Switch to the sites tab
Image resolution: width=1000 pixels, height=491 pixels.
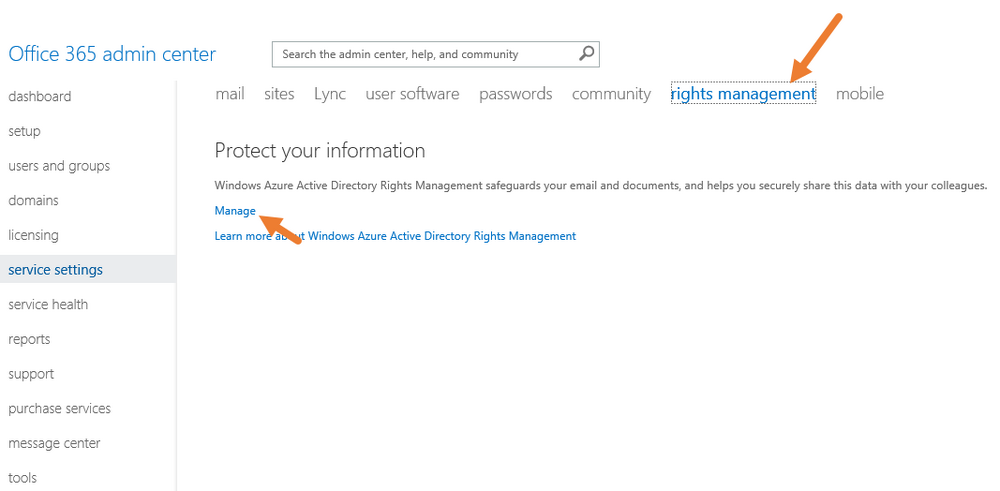279,94
